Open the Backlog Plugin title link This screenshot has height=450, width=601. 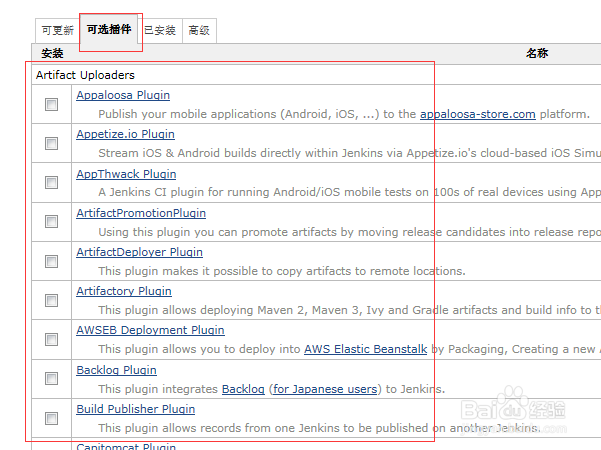coord(117,370)
